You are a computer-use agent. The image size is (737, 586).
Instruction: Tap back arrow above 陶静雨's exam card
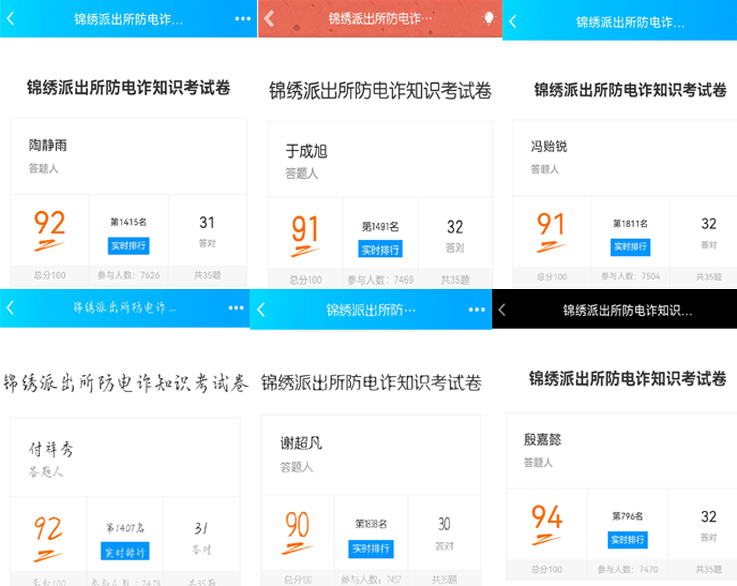point(12,18)
